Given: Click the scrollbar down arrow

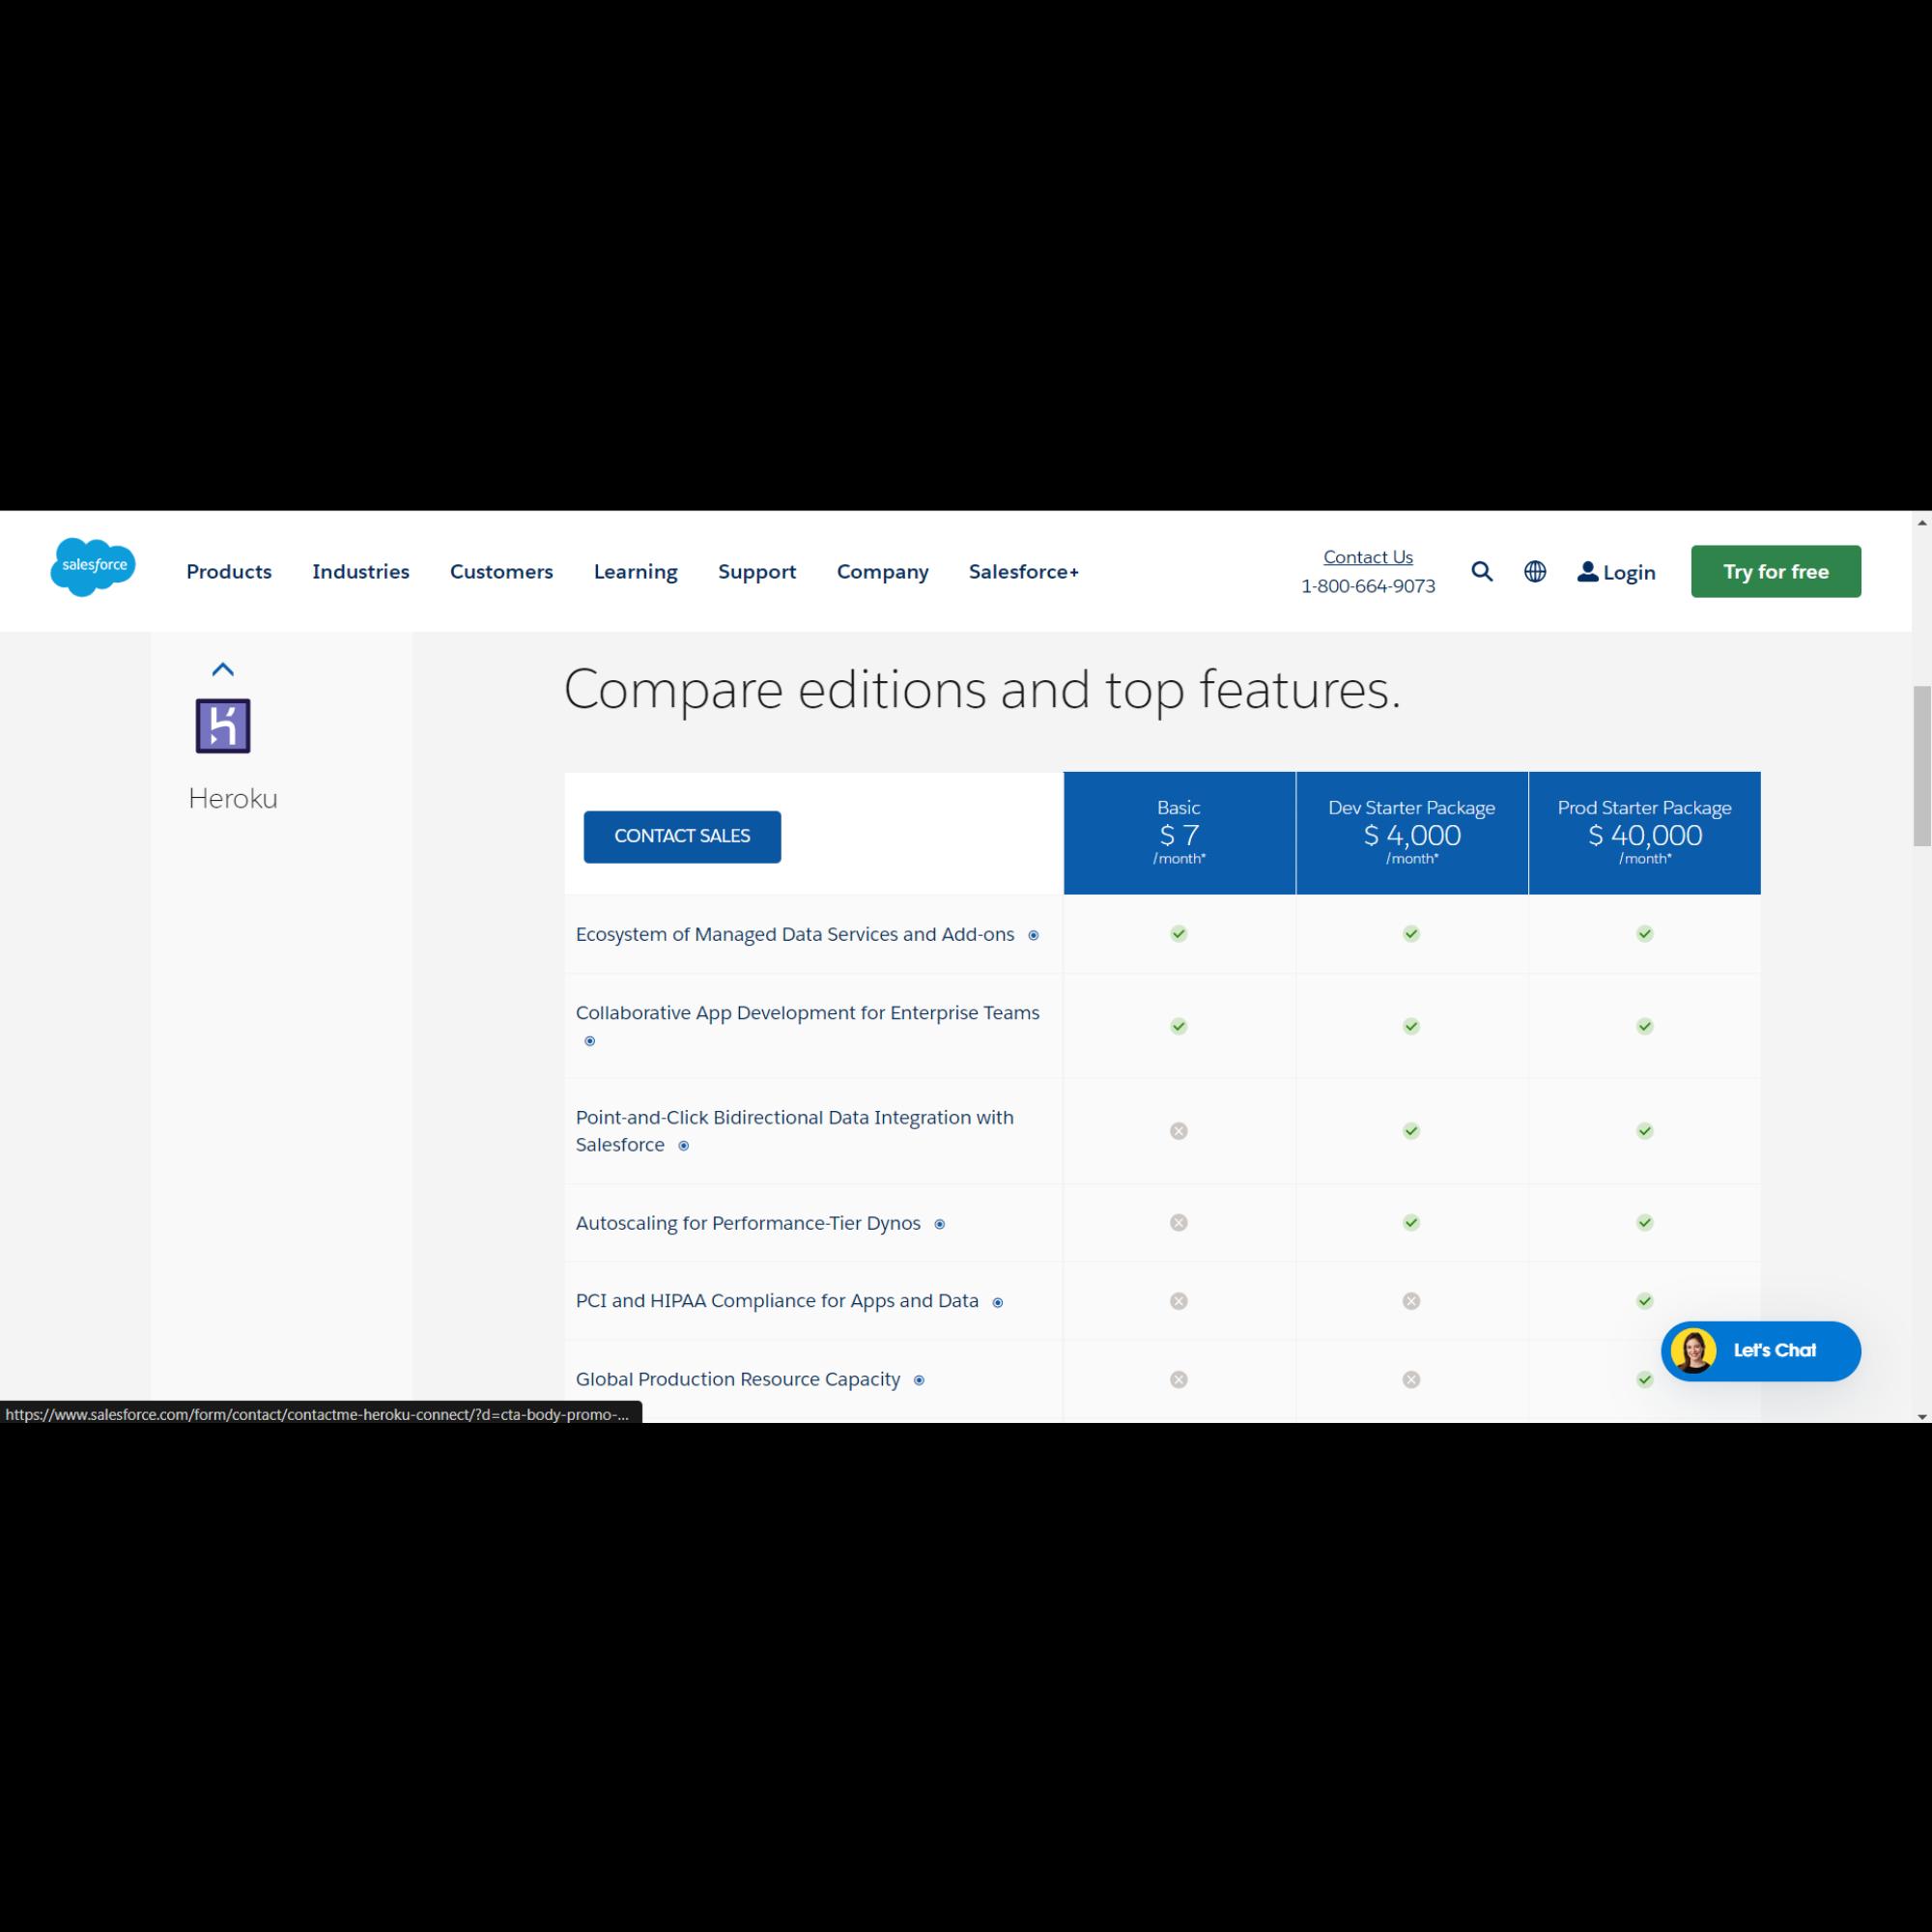Looking at the screenshot, I should [1922, 1416].
